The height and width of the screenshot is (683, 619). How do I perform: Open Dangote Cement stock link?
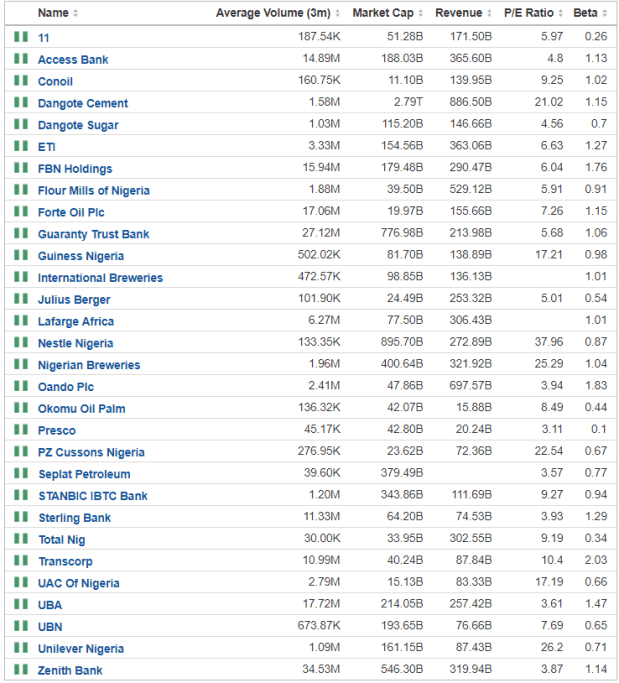[x=83, y=103]
